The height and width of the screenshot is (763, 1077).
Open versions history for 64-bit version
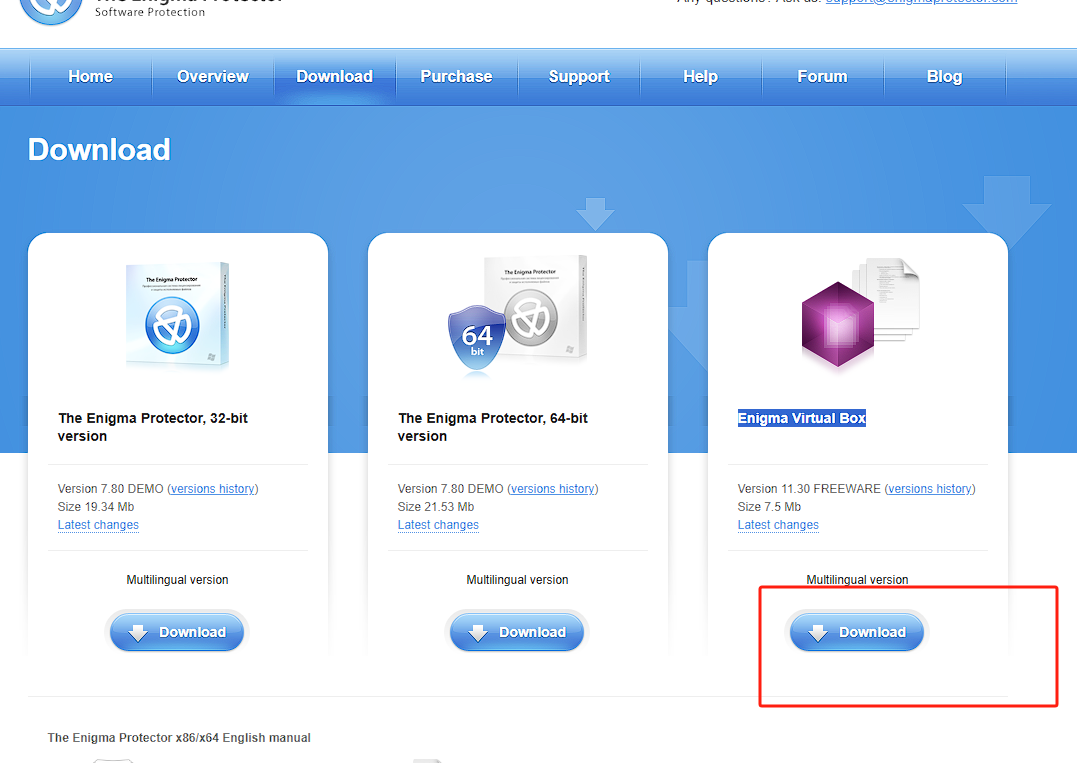coord(553,489)
